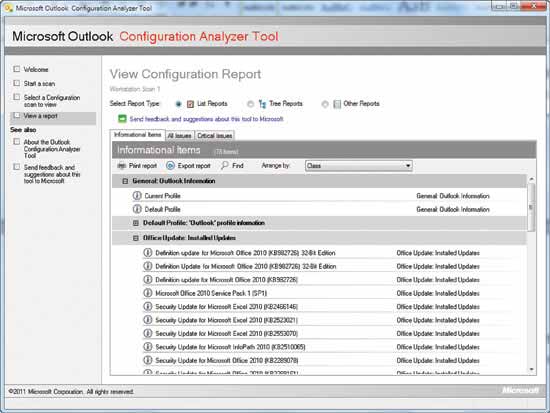Open the Arrange by Class dropdown
550x413 pixels.
pyautogui.click(x=358, y=166)
